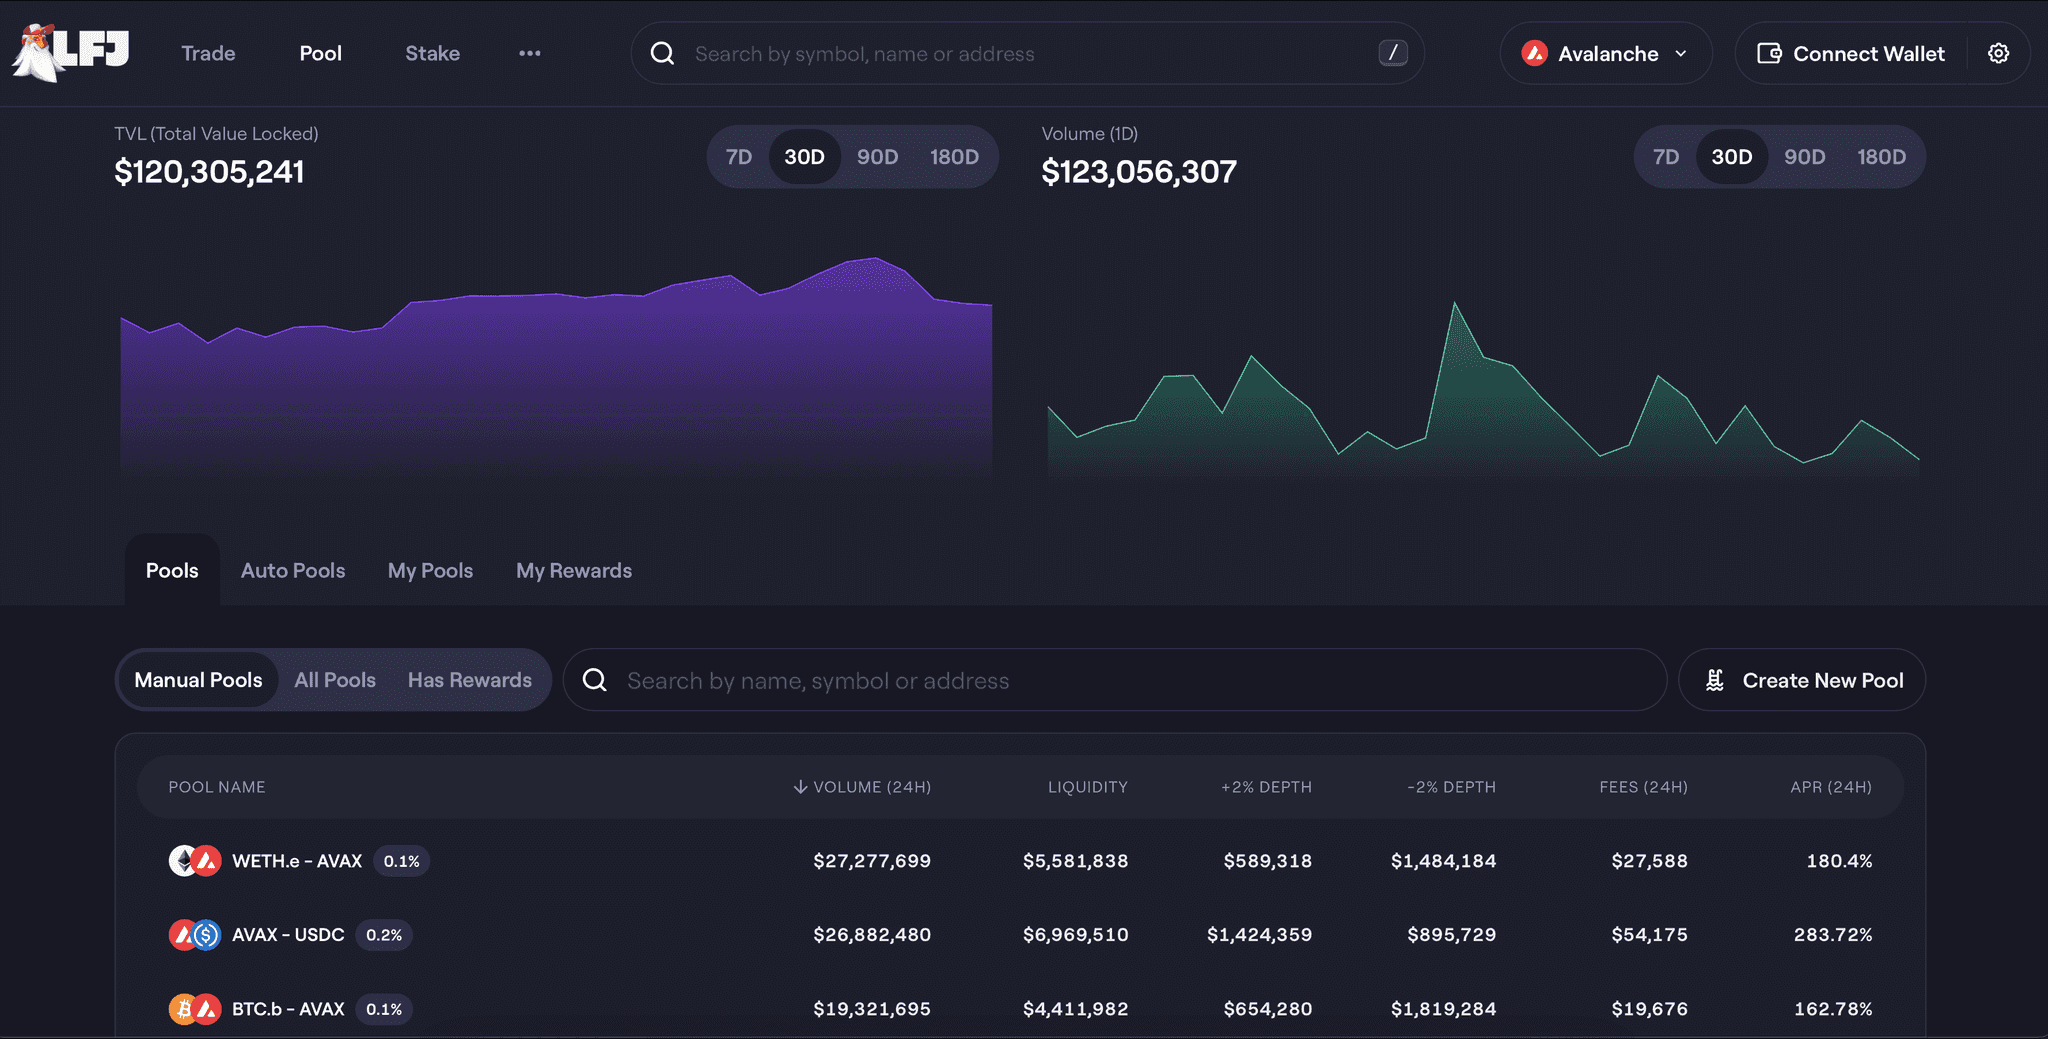Set Volume chart to 180D range
Image resolution: width=2048 pixels, height=1039 pixels.
1881,157
